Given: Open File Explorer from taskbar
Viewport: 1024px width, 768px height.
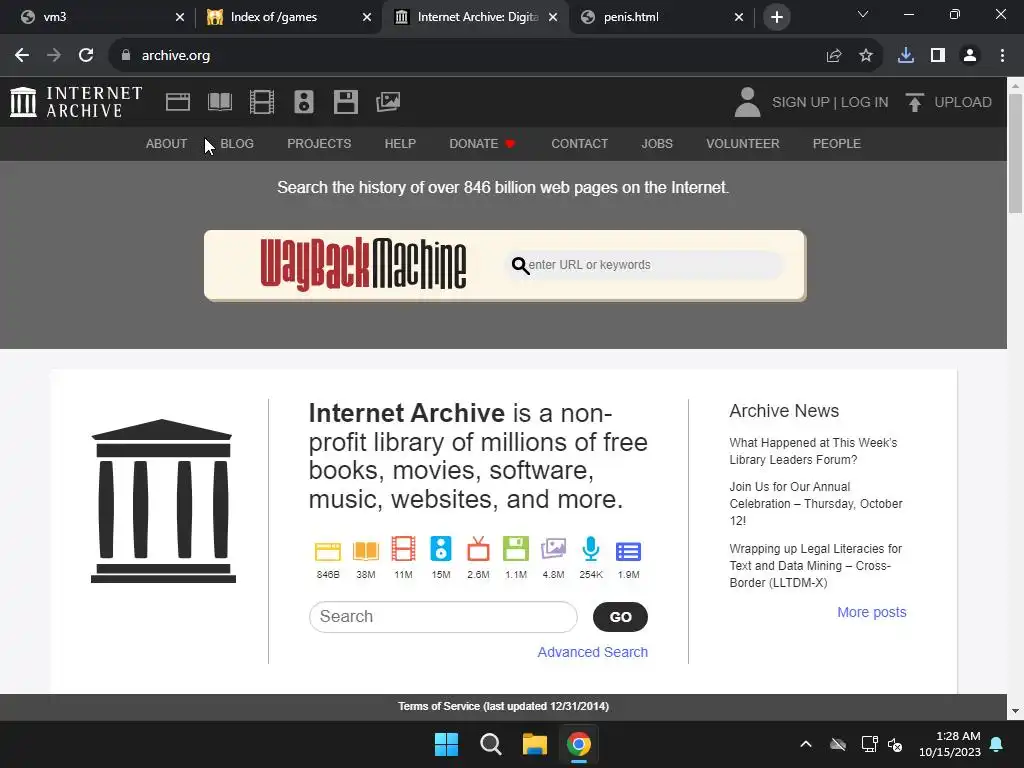Looking at the screenshot, I should point(535,744).
